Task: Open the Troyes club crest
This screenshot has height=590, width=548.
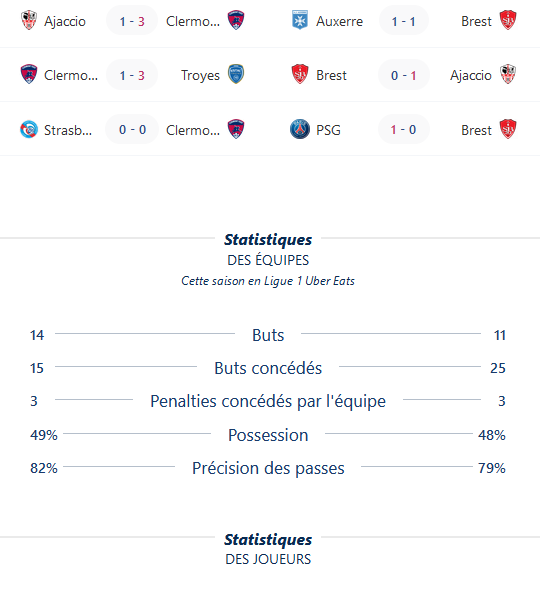Action: pos(236,75)
